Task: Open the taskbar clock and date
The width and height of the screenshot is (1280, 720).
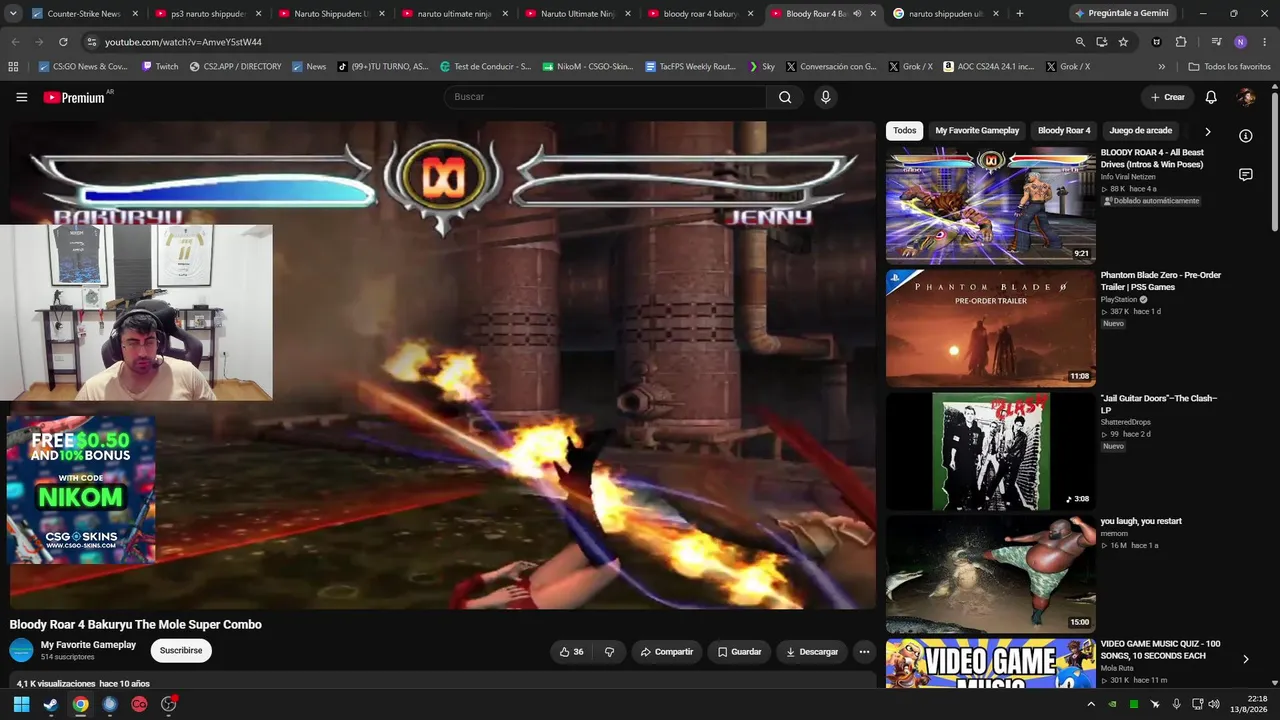Action: tap(1249, 704)
